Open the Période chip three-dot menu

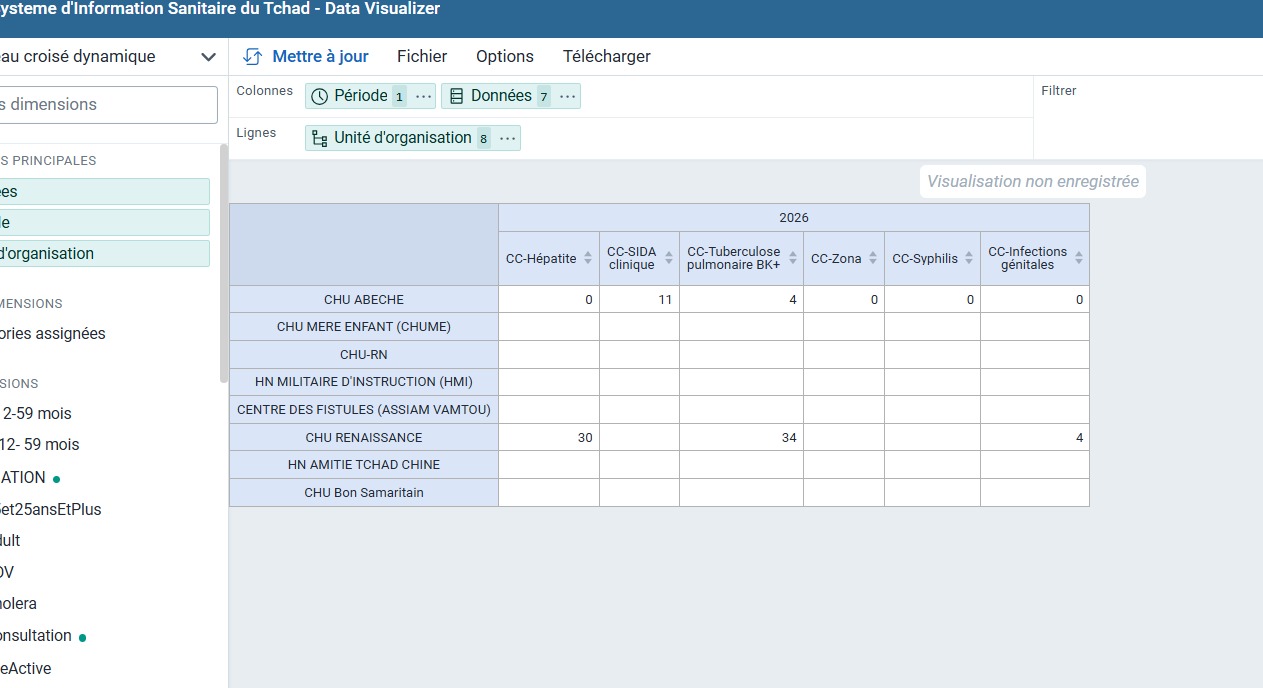pos(423,96)
